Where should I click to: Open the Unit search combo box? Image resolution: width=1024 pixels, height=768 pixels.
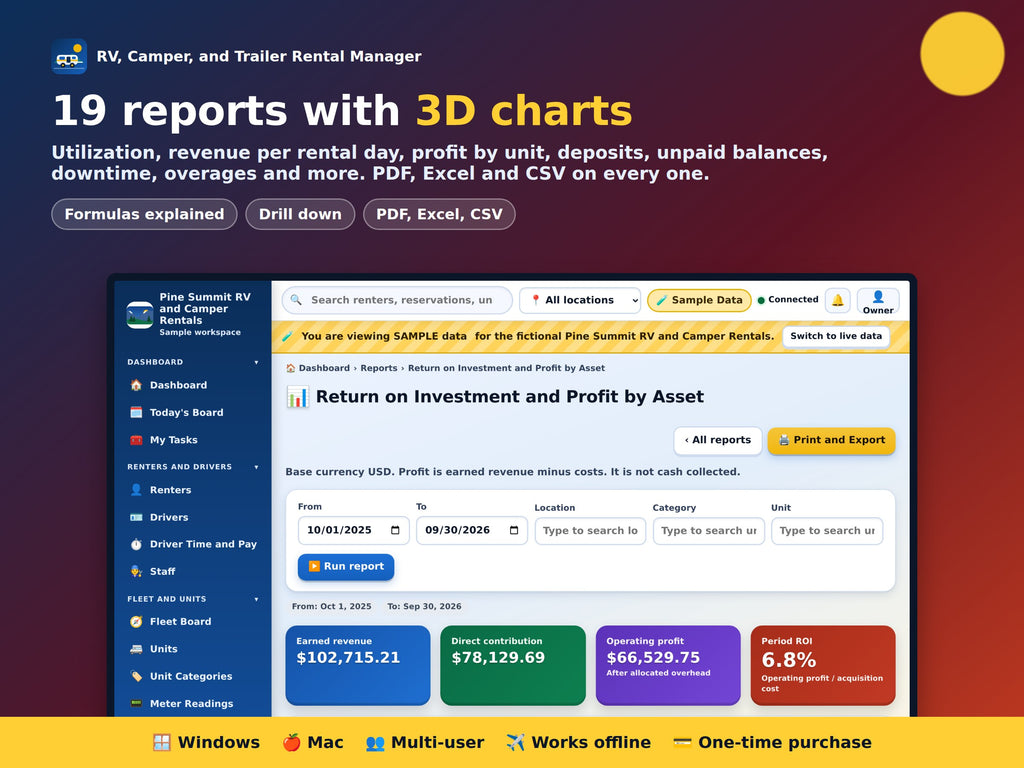(827, 531)
